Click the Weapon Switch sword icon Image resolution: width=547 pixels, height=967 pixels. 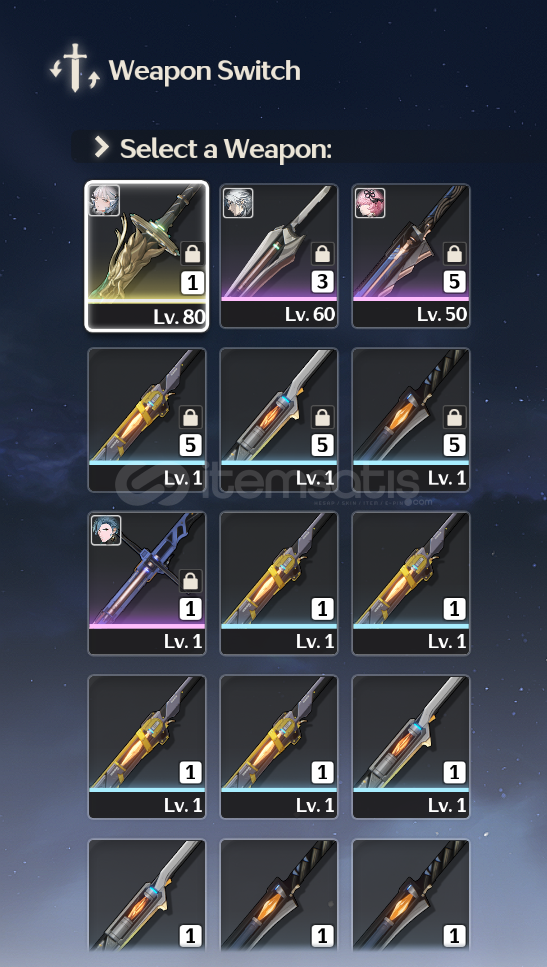75,68
